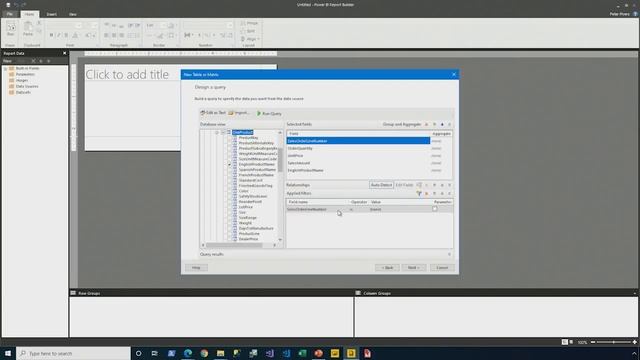
Task: Check the StandardCost field checkbox
Action: tap(229, 180)
